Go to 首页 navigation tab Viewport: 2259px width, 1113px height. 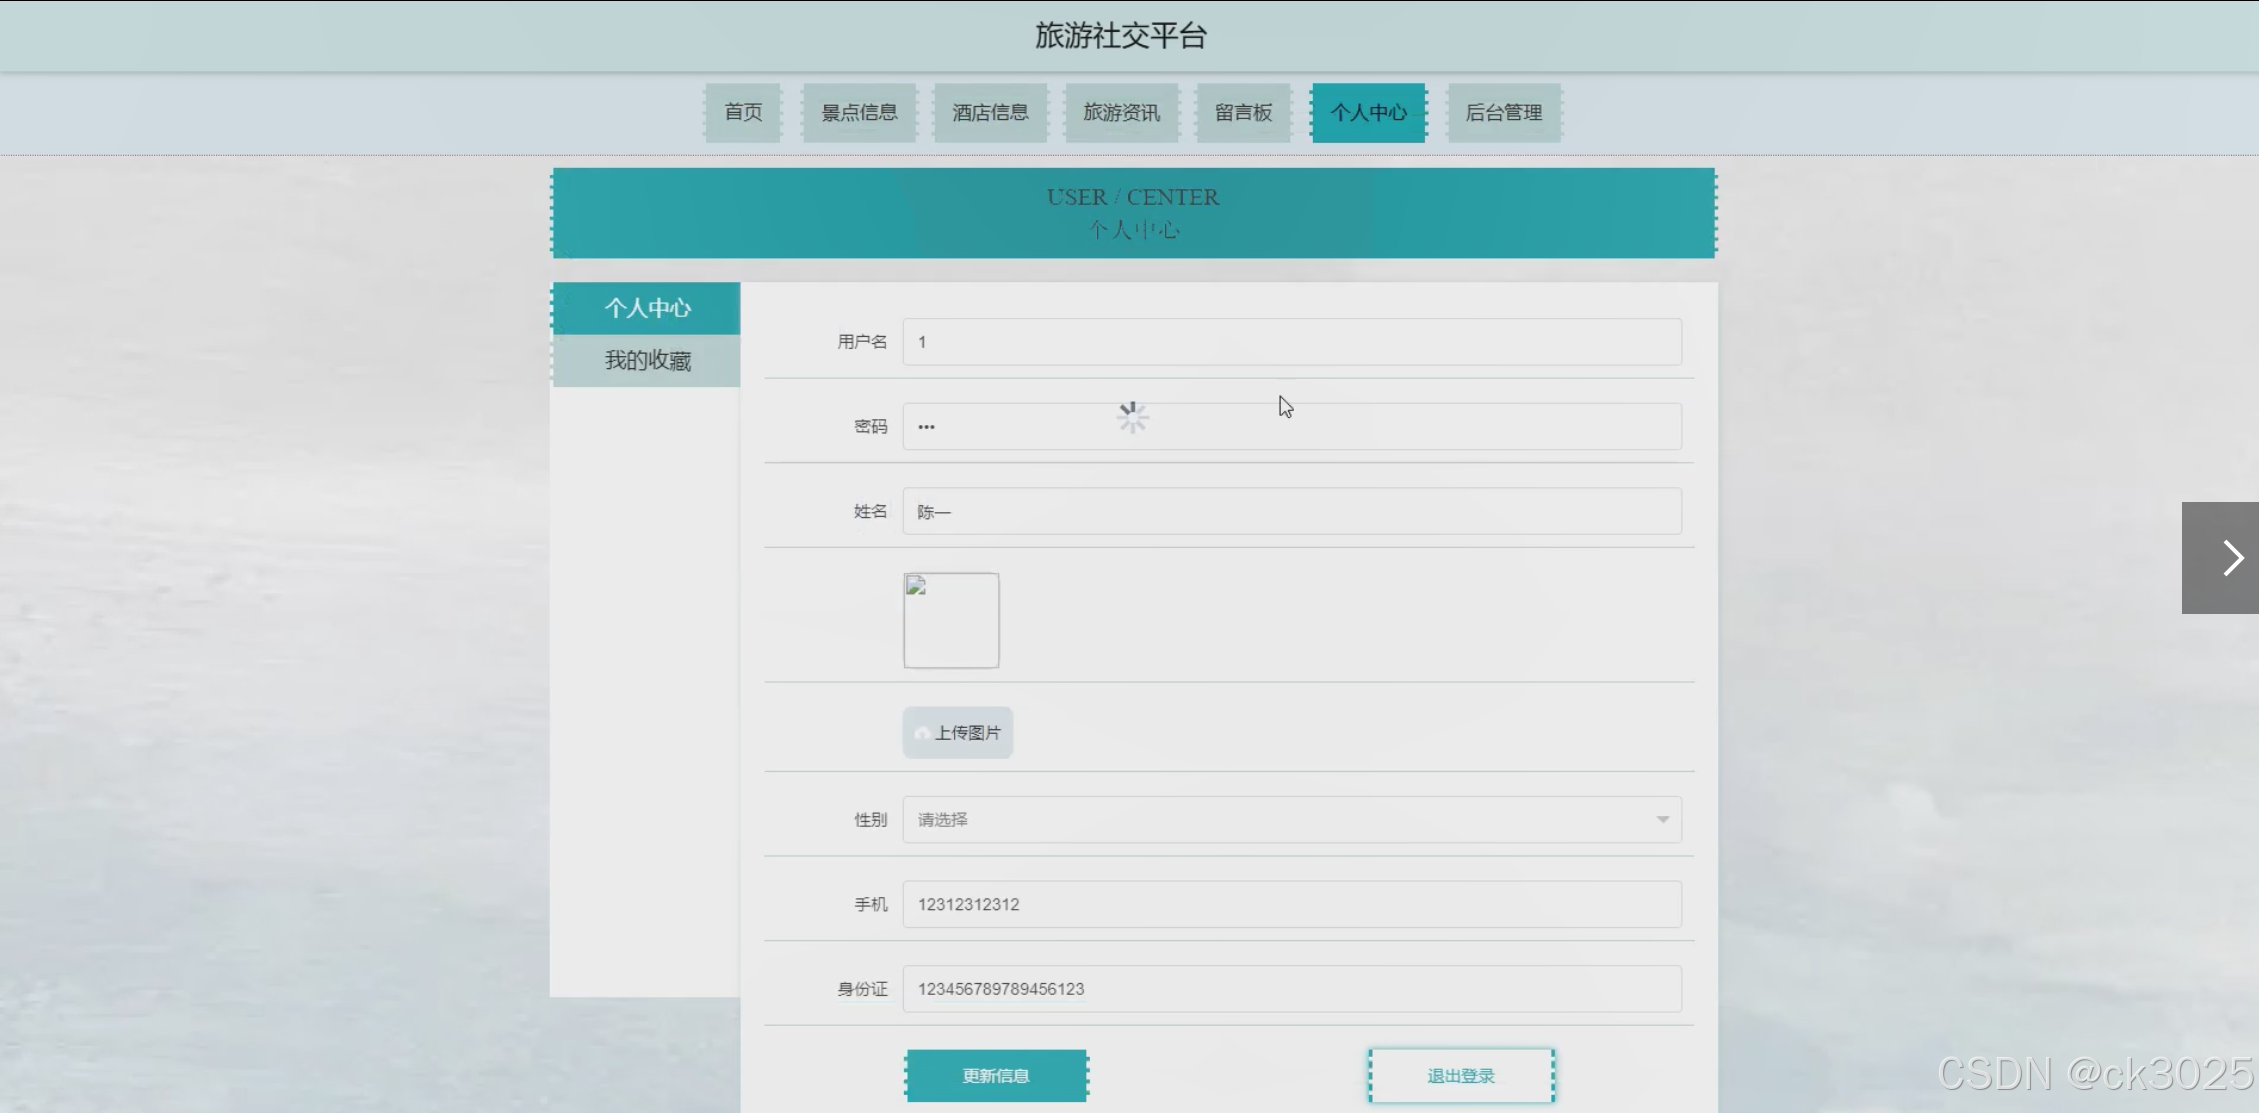(743, 113)
